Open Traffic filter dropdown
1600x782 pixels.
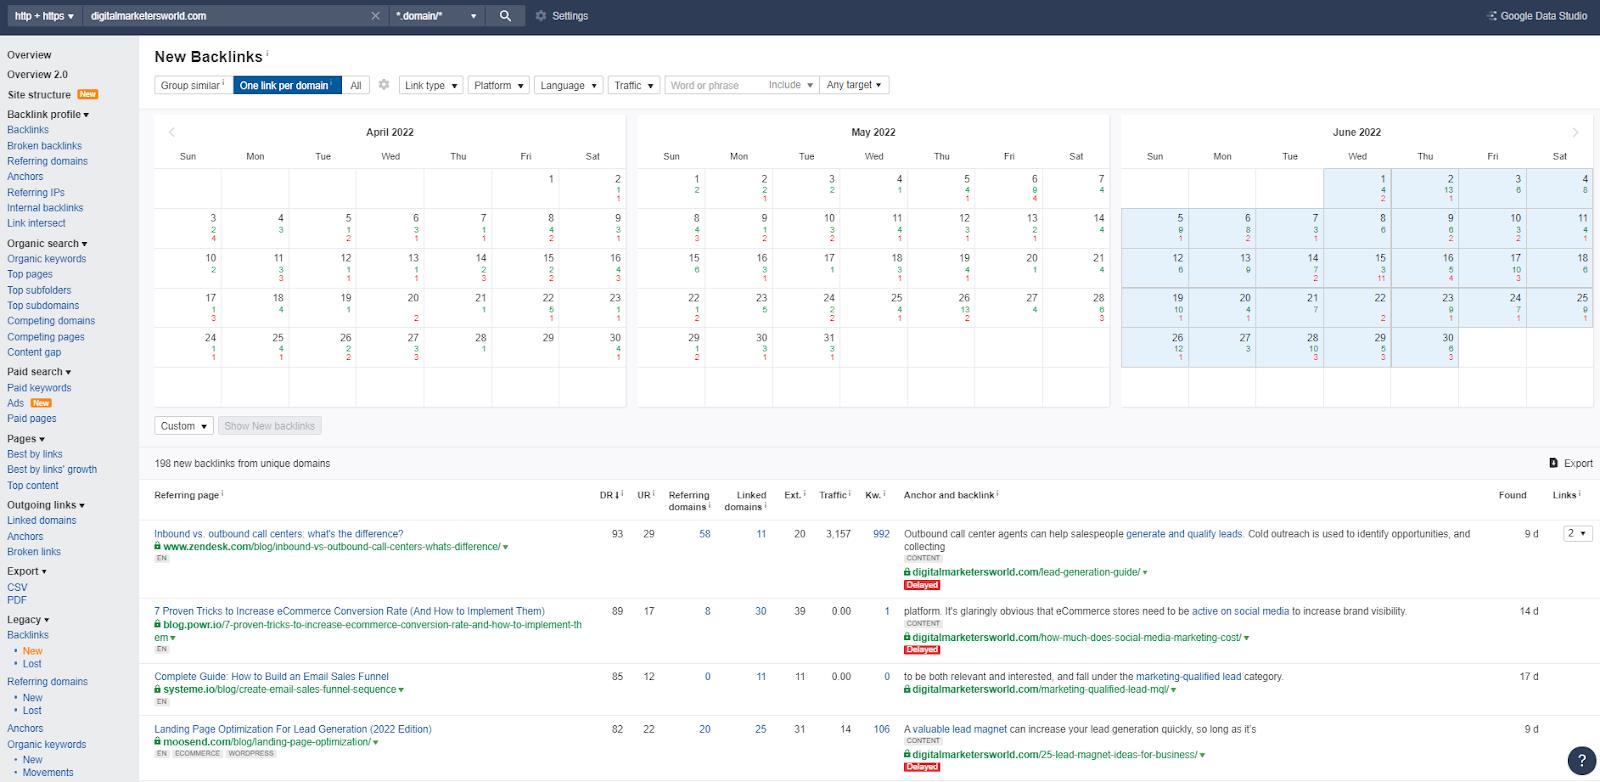[x=634, y=85]
